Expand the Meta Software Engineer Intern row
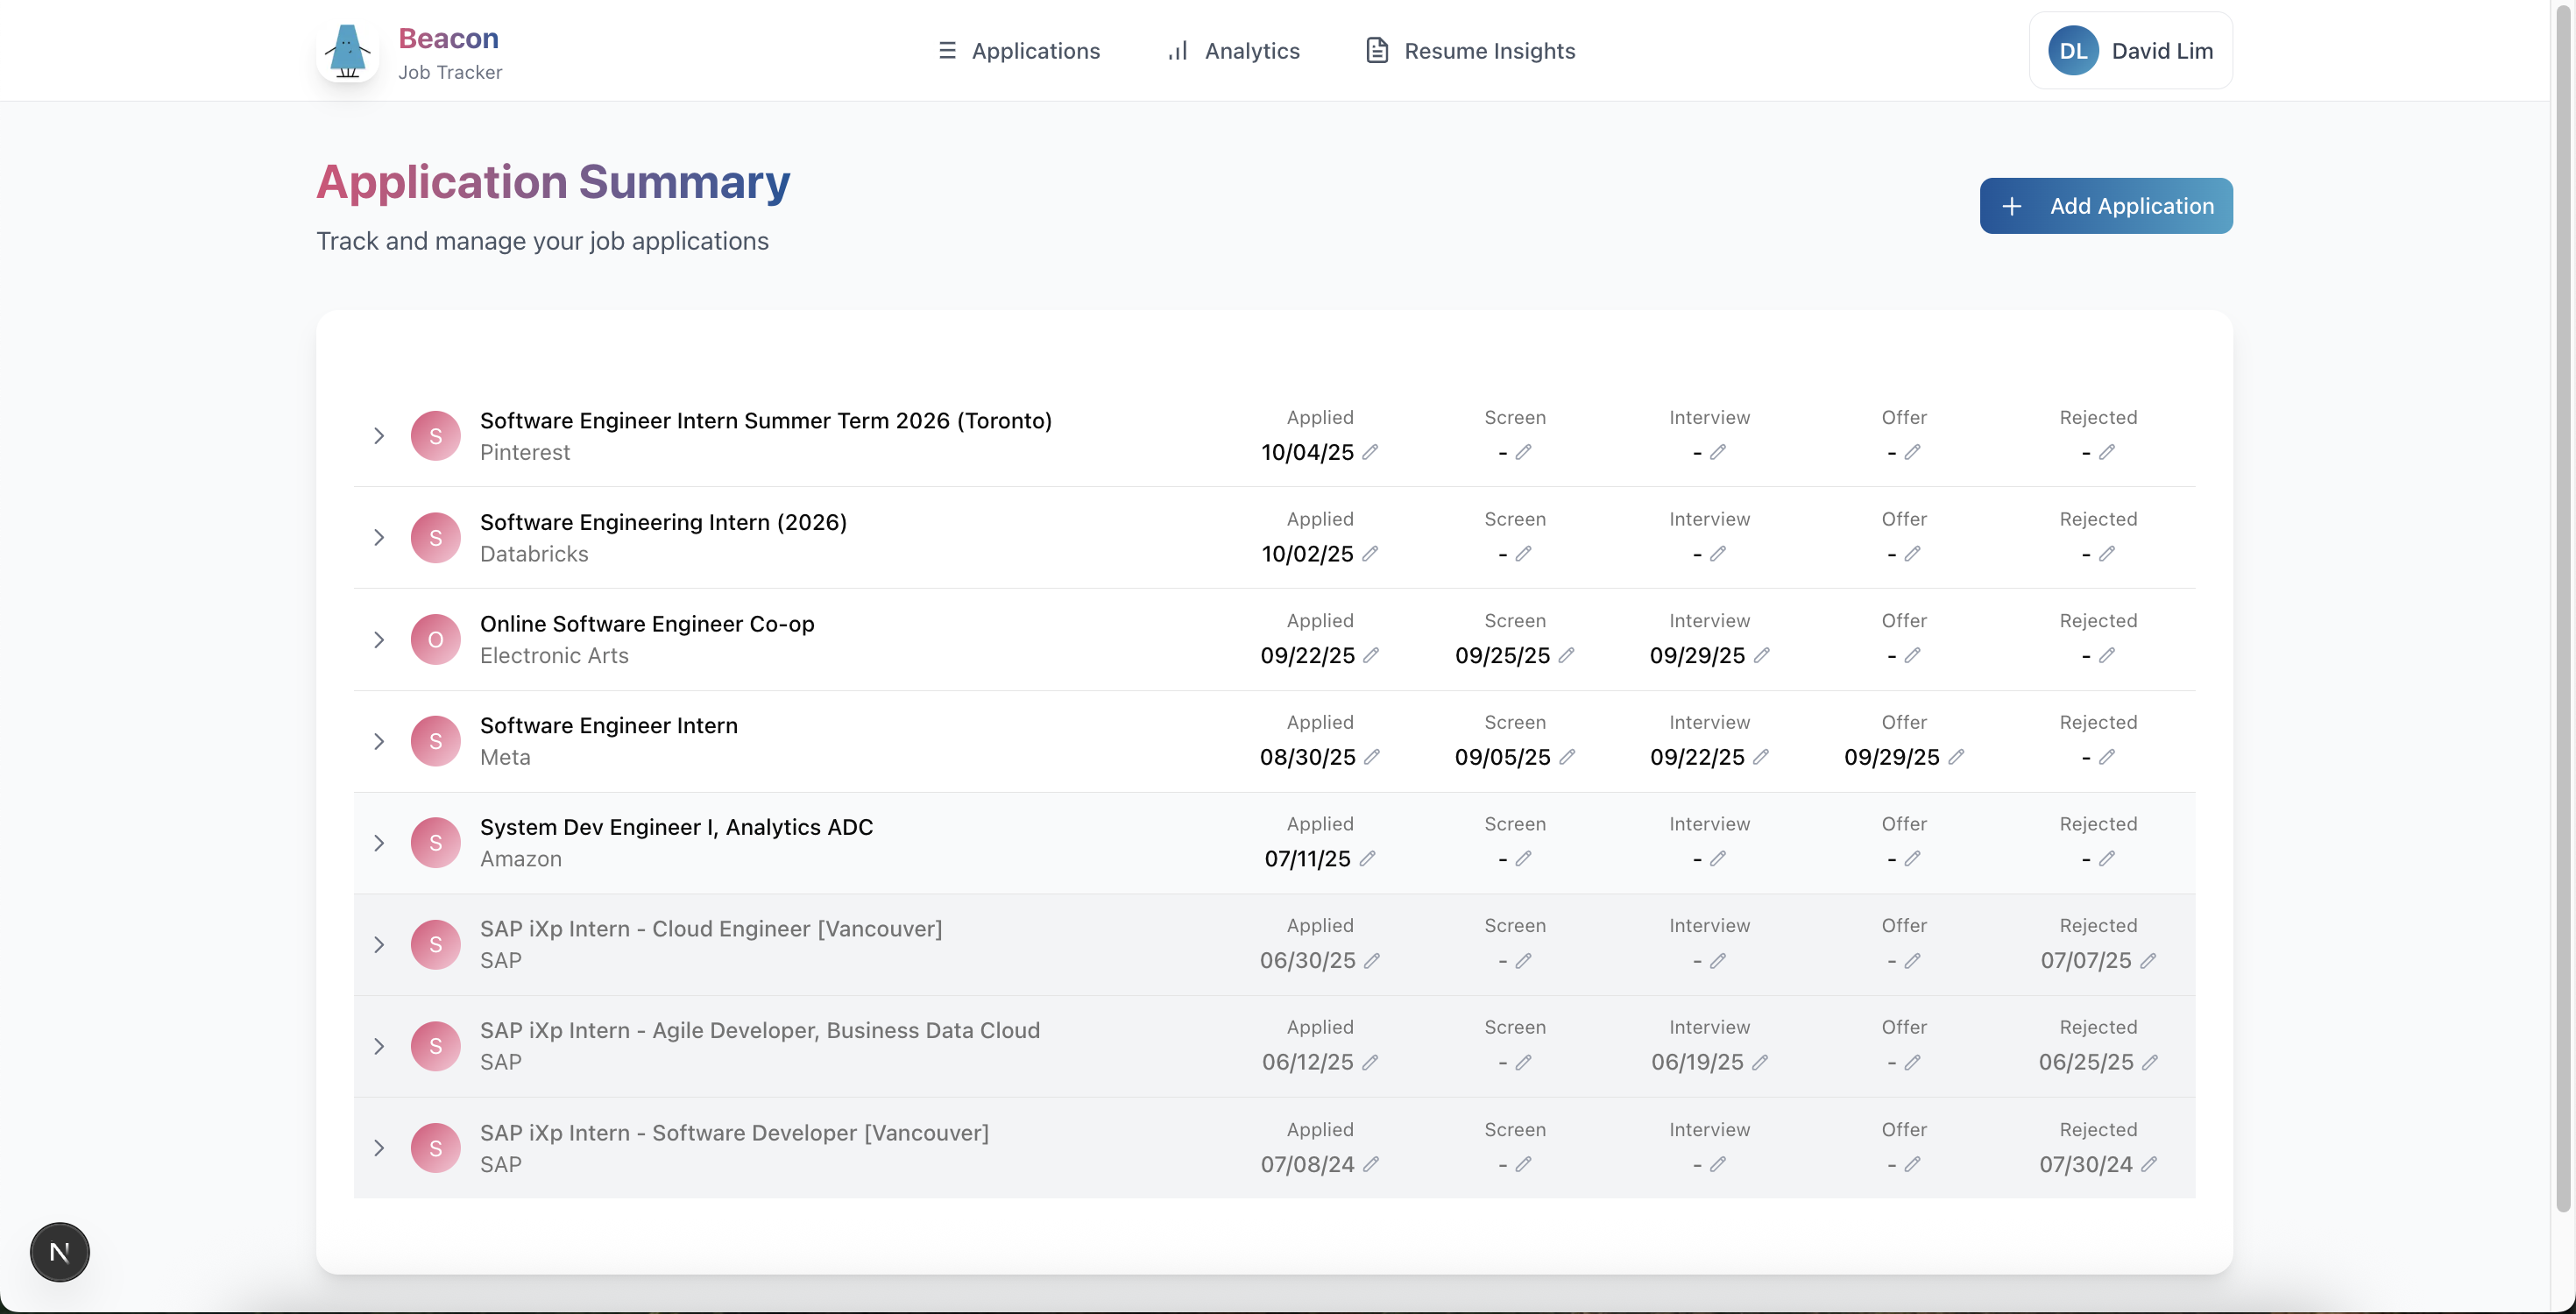2576x1314 pixels. click(x=379, y=741)
